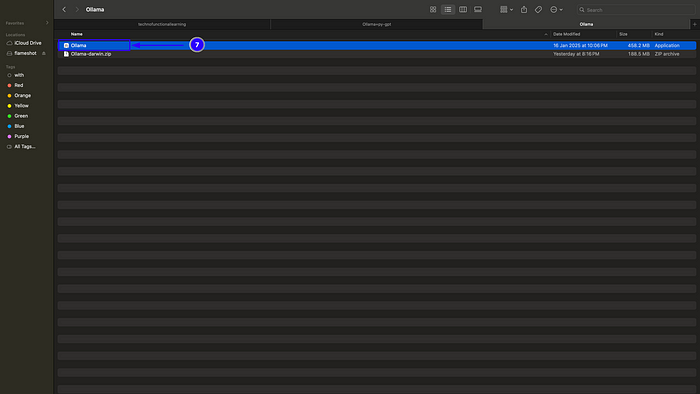Image resolution: width=700 pixels, height=394 pixels.
Task: Select the Blue tag
Action: click(19, 126)
